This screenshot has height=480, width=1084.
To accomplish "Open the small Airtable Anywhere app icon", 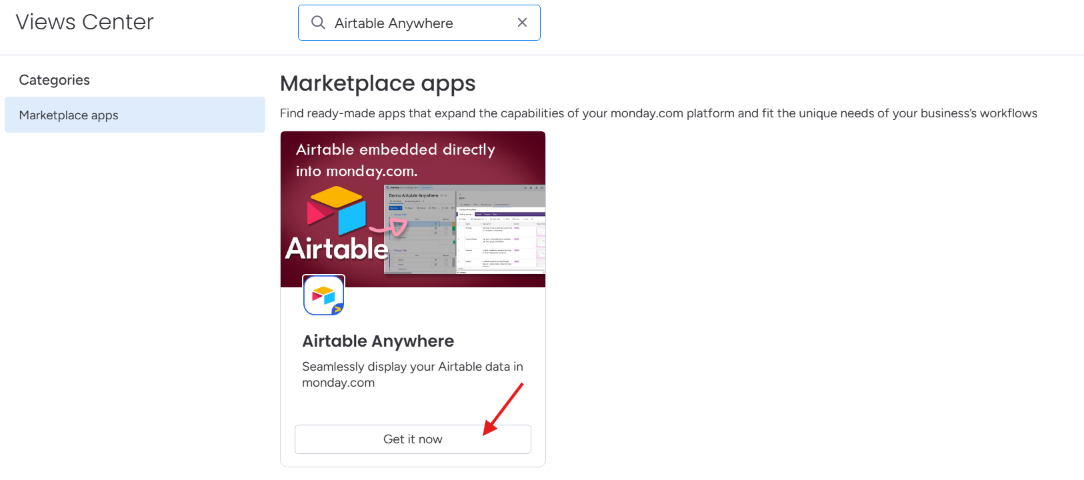I will pos(324,295).
